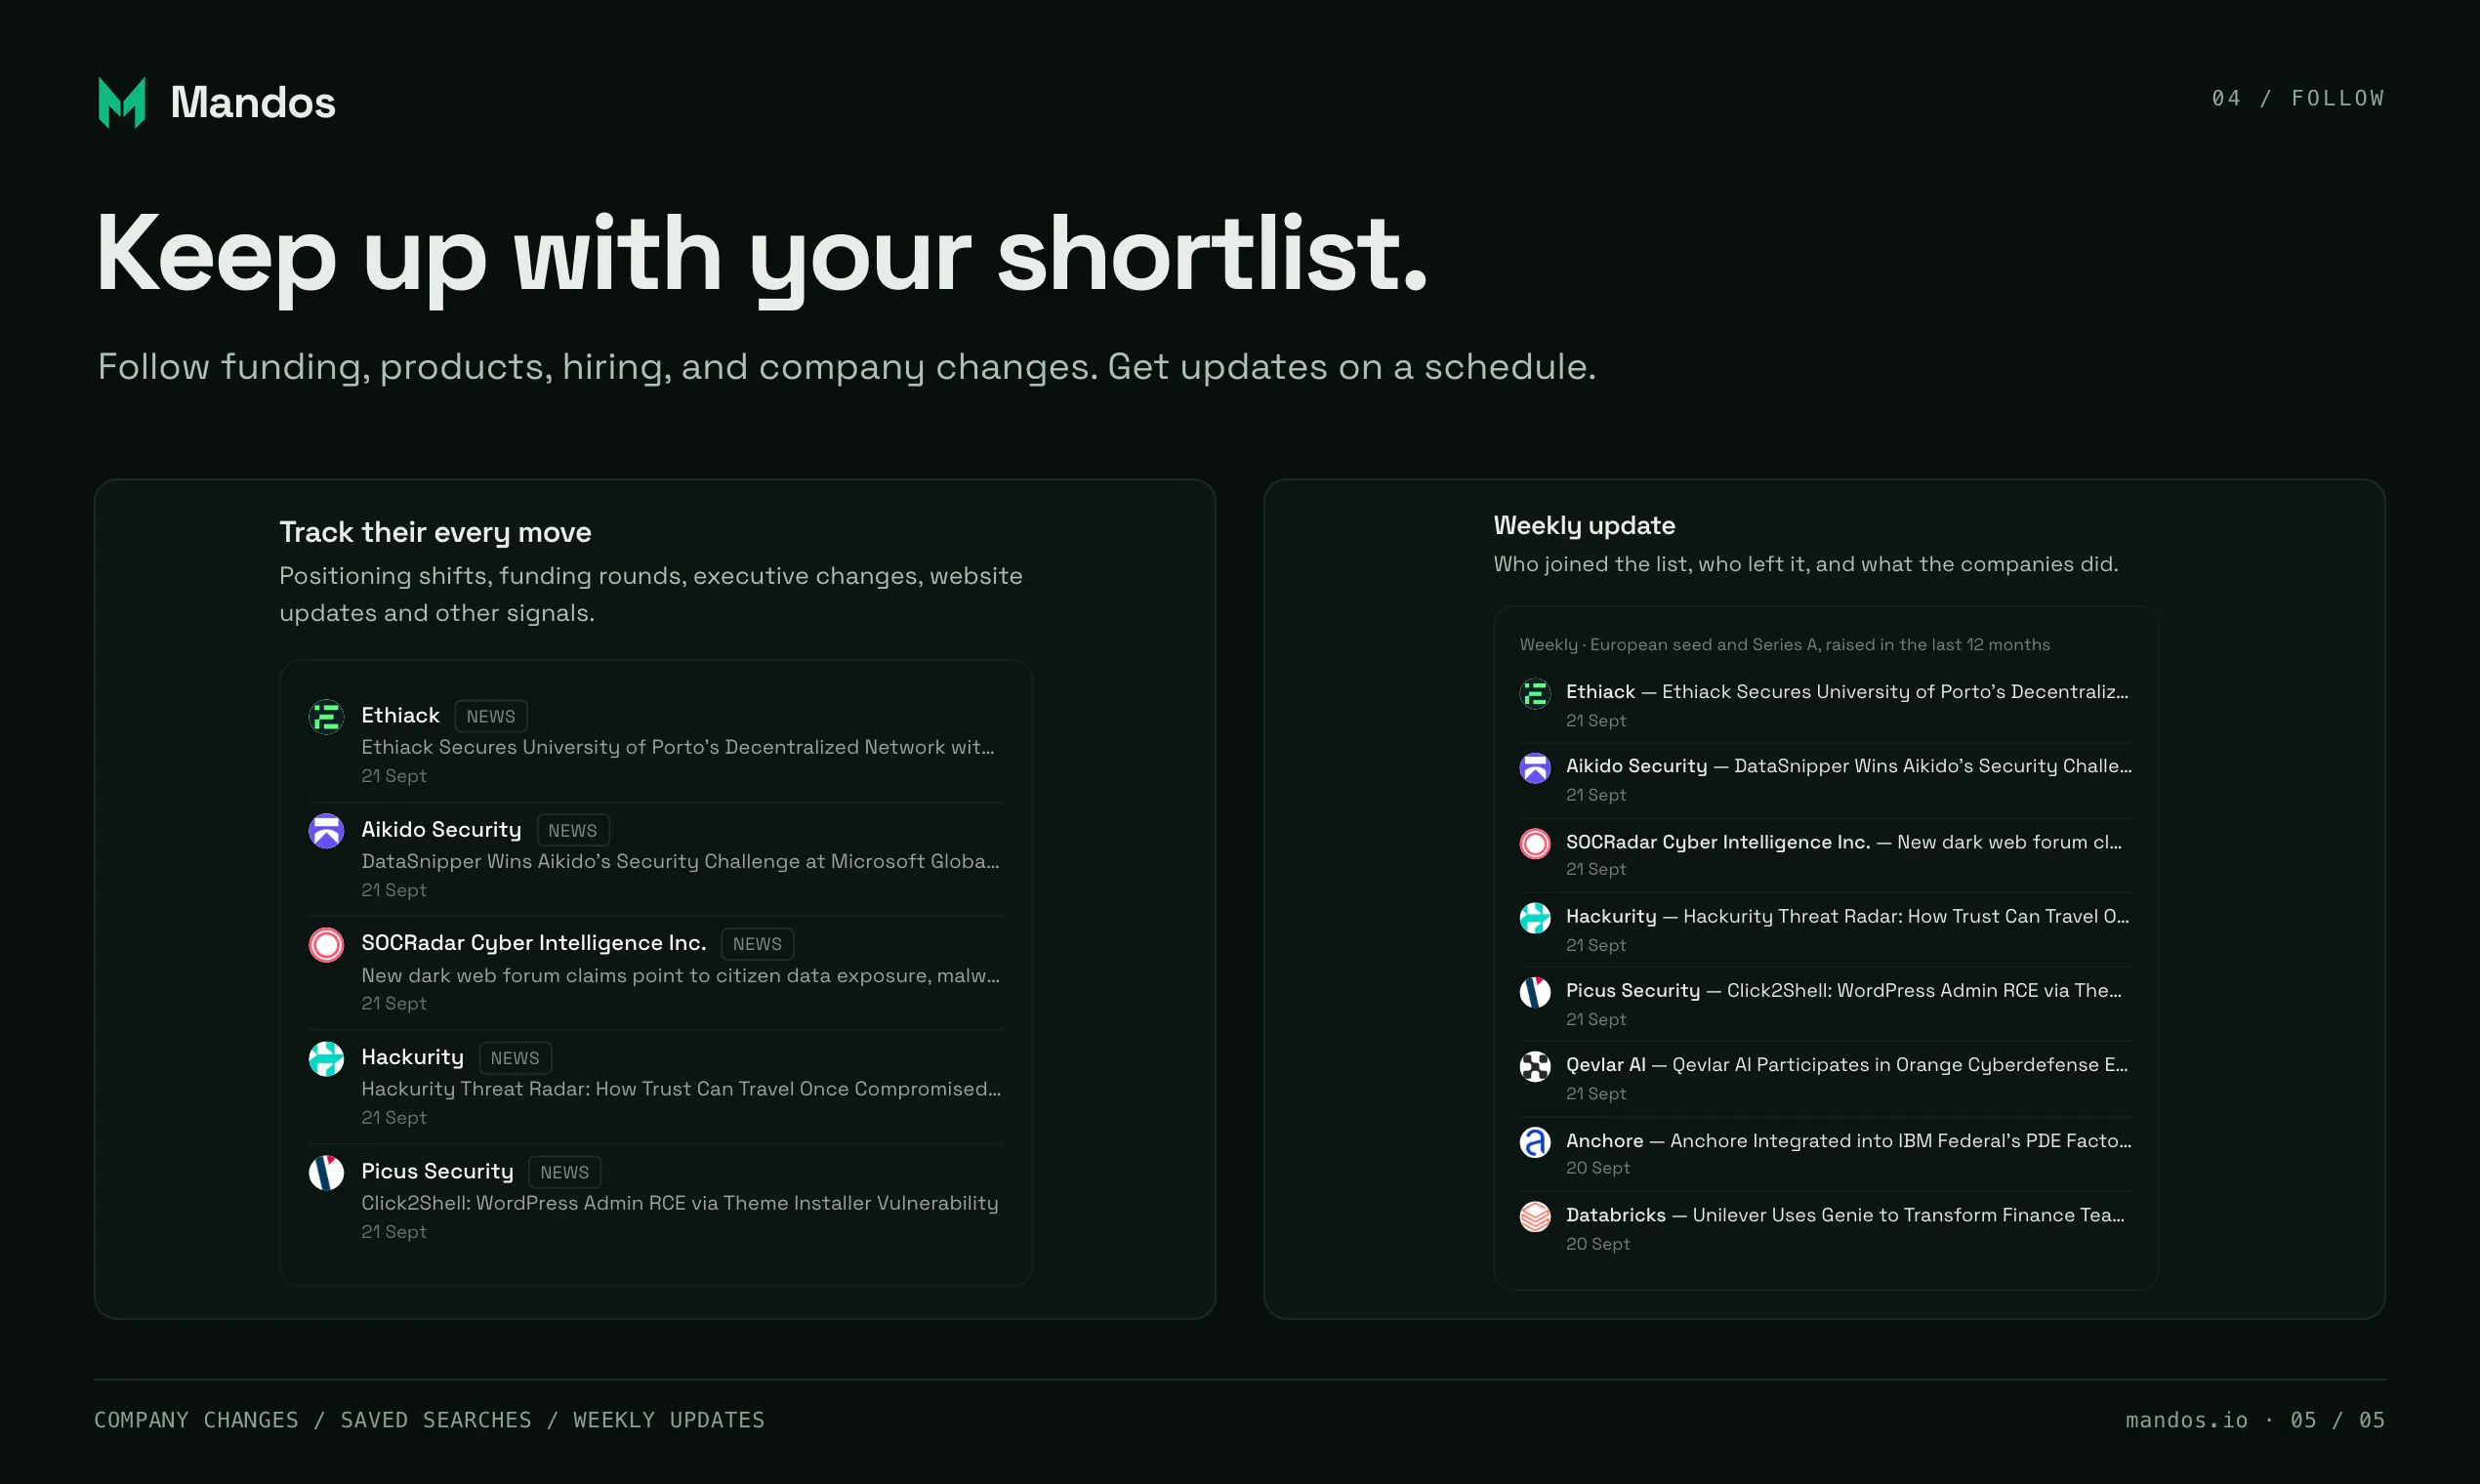Click Weekly update heading

(1584, 525)
